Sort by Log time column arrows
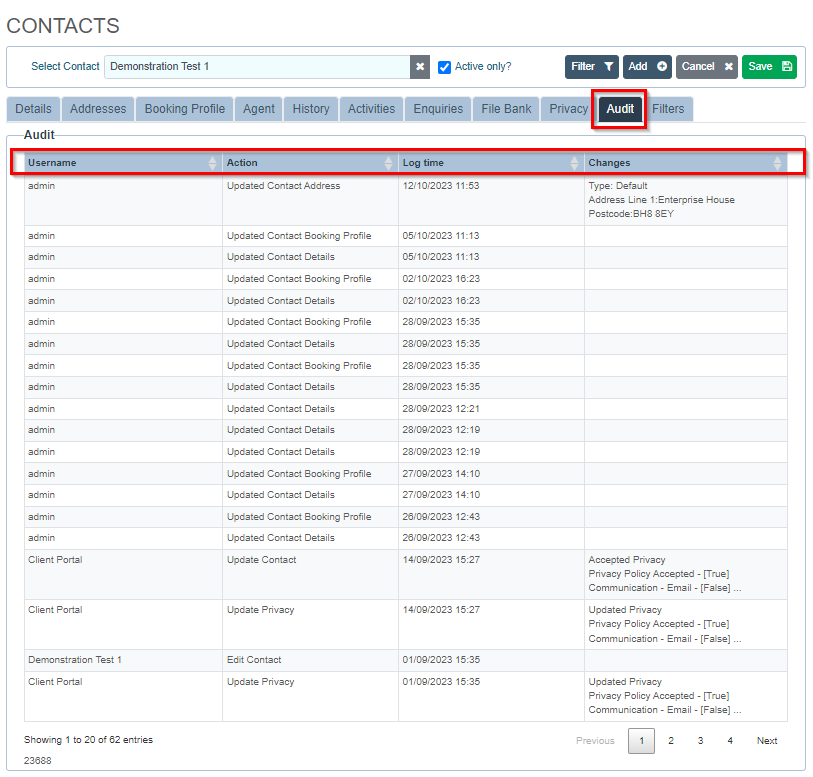Viewport: 813px width, 777px height. [x=574, y=163]
